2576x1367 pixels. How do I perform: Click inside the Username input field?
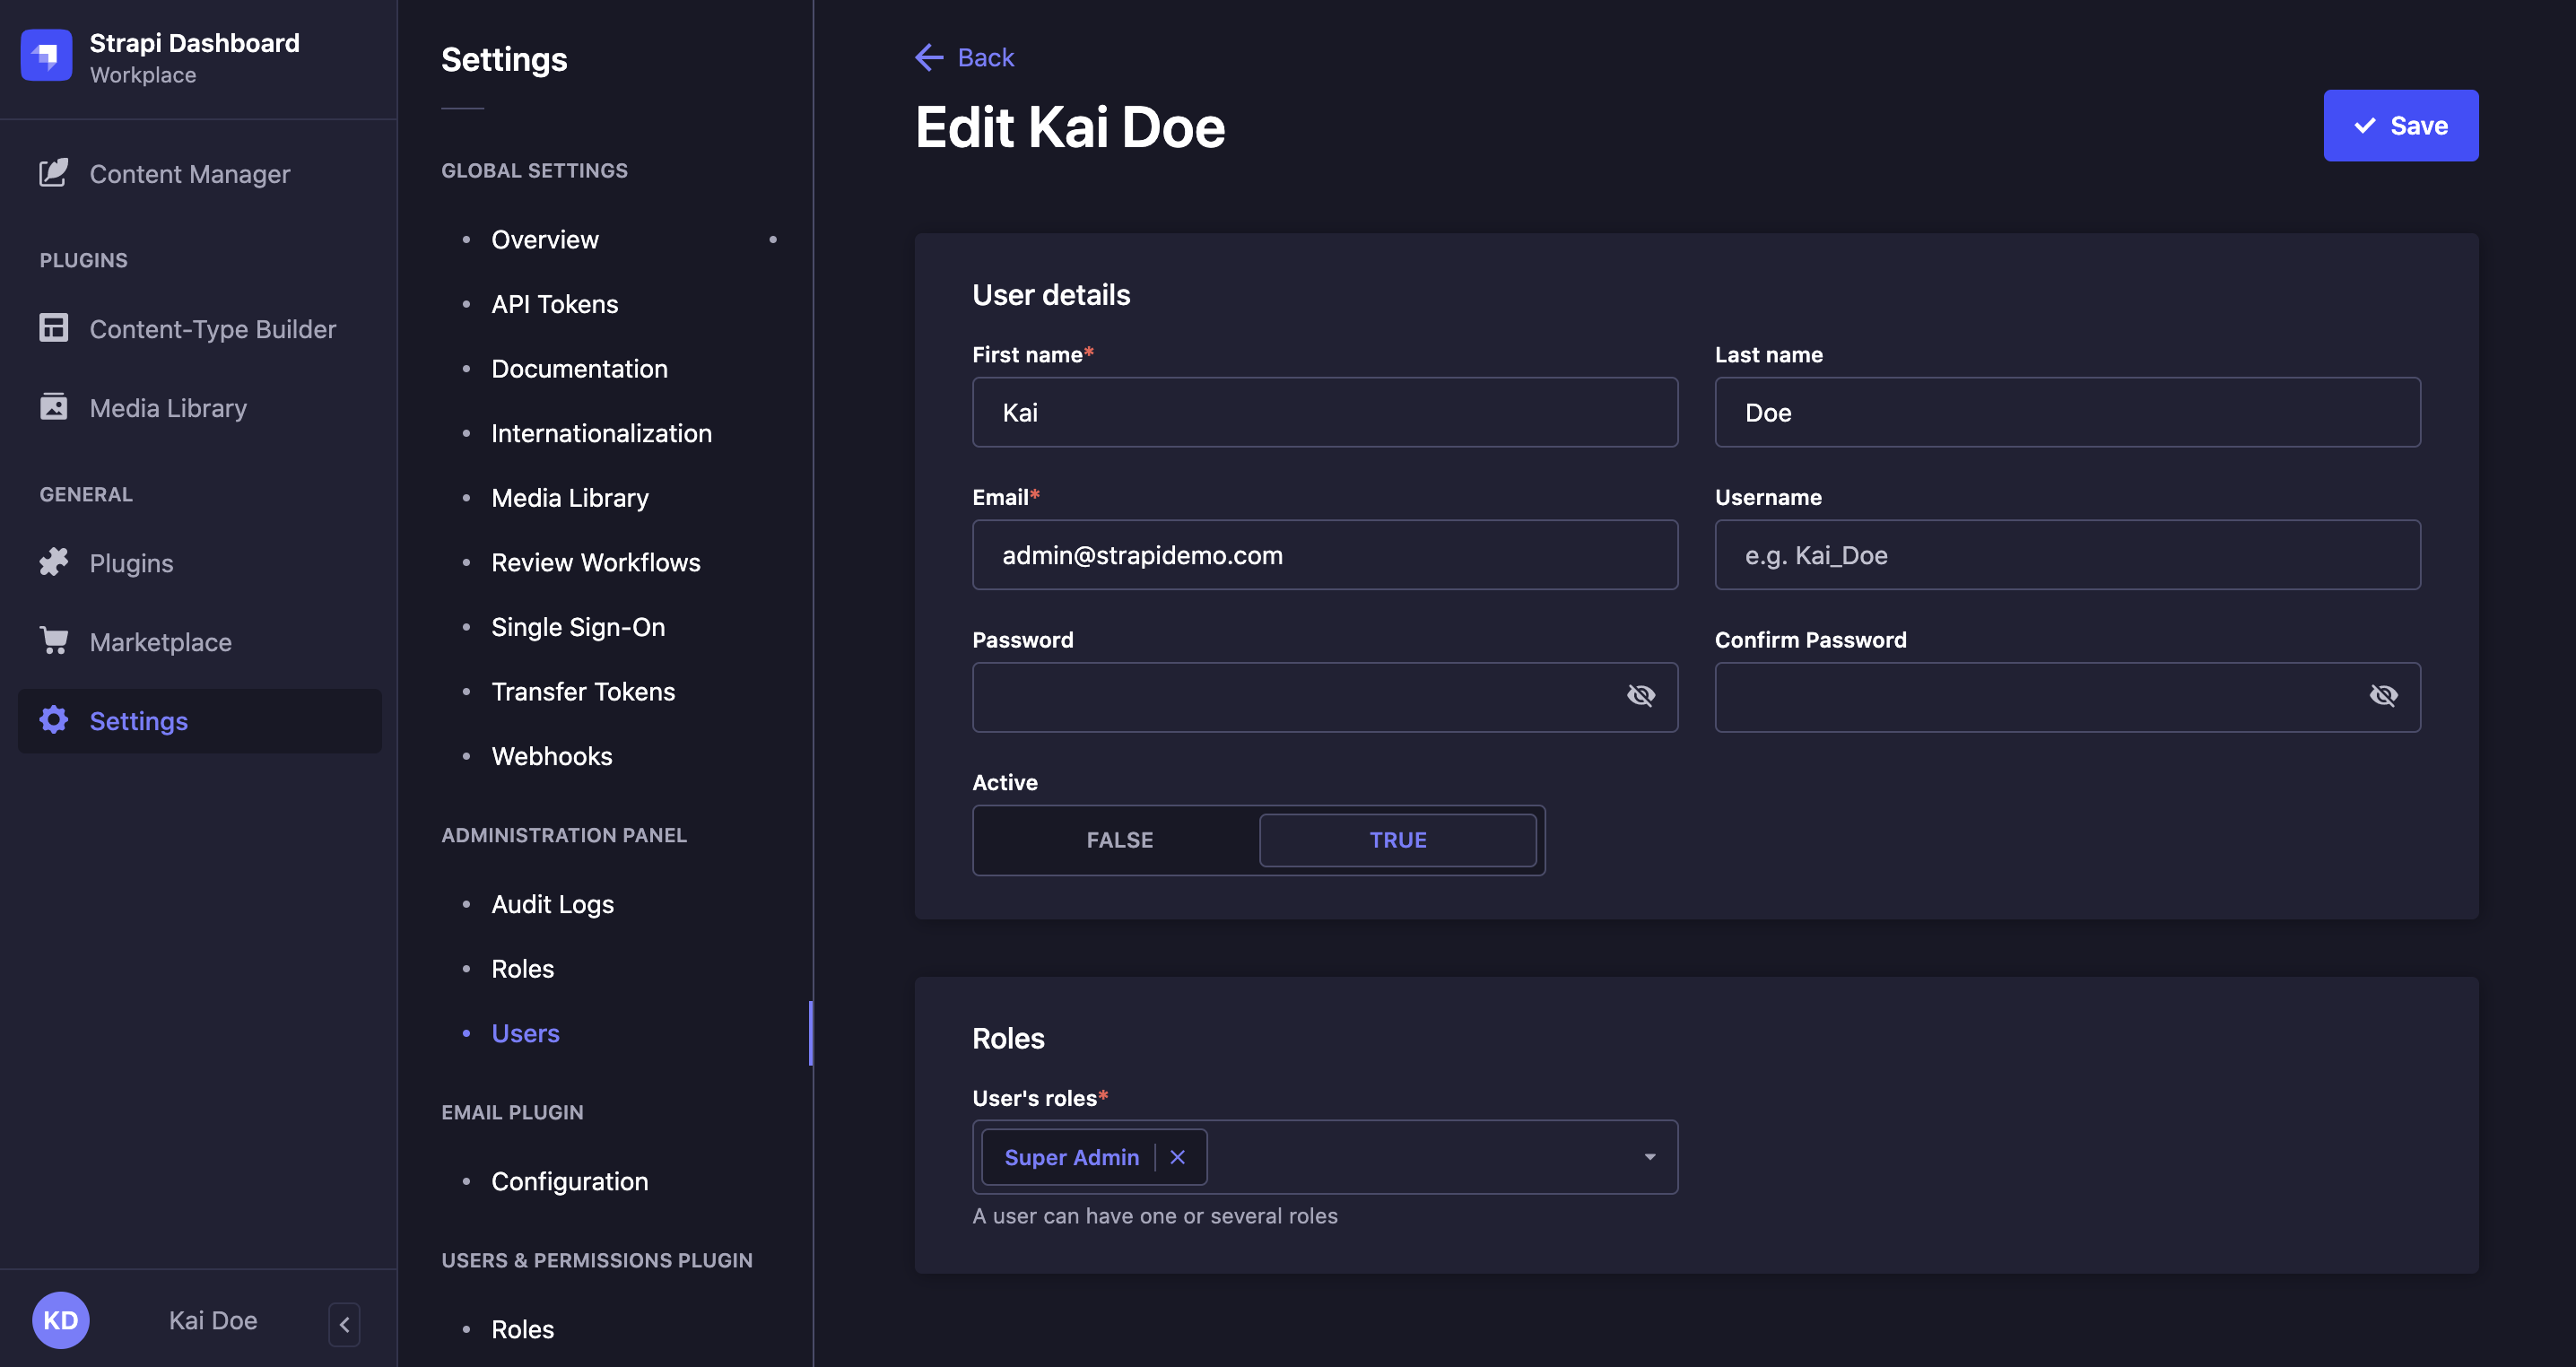(2066, 555)
